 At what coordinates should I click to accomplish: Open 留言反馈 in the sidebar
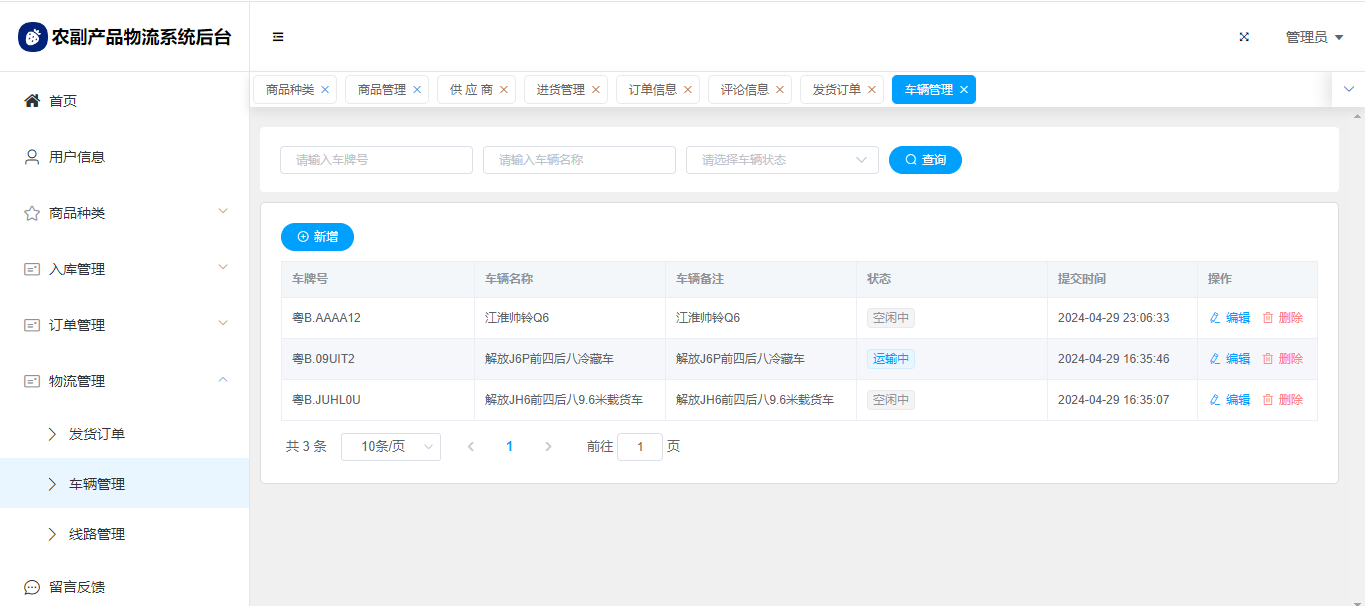pos(76,587)
